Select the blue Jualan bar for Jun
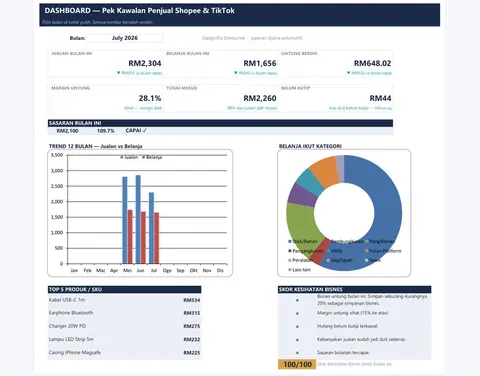480x376 pixels. [x=138, y=219]
